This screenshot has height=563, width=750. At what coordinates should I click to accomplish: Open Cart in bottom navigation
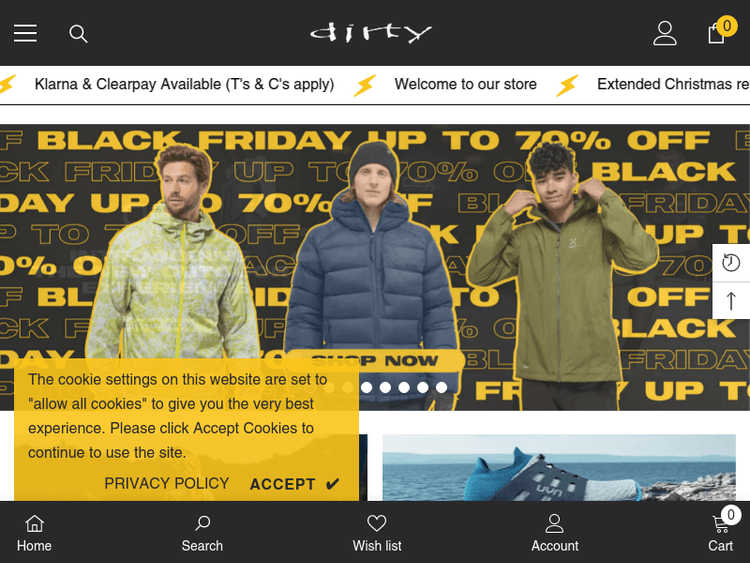(721, 533)
